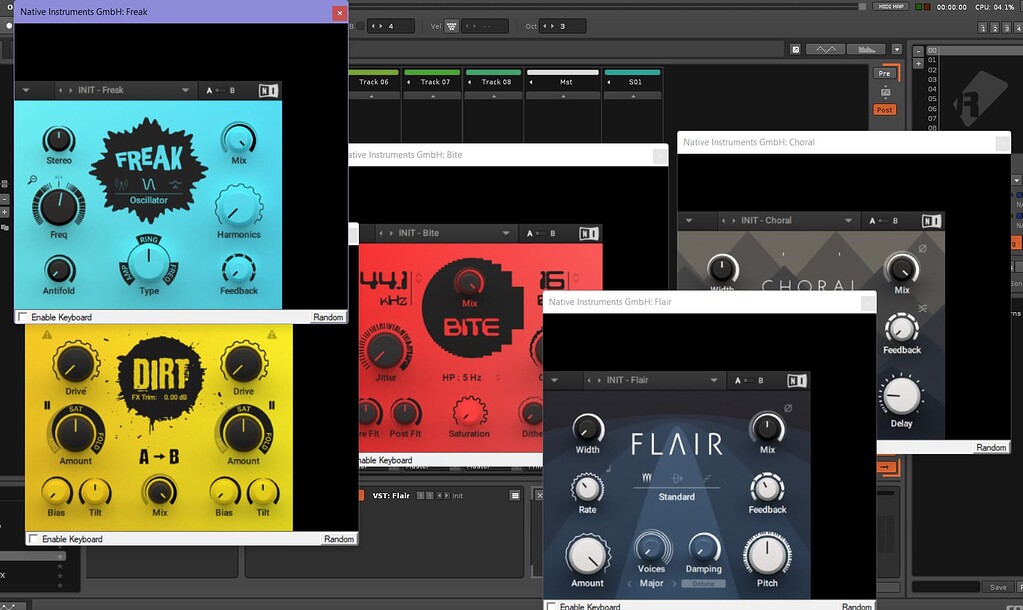
Task: Click the left warning triangle icon in Dirt
Action: (x=46, y=336)
